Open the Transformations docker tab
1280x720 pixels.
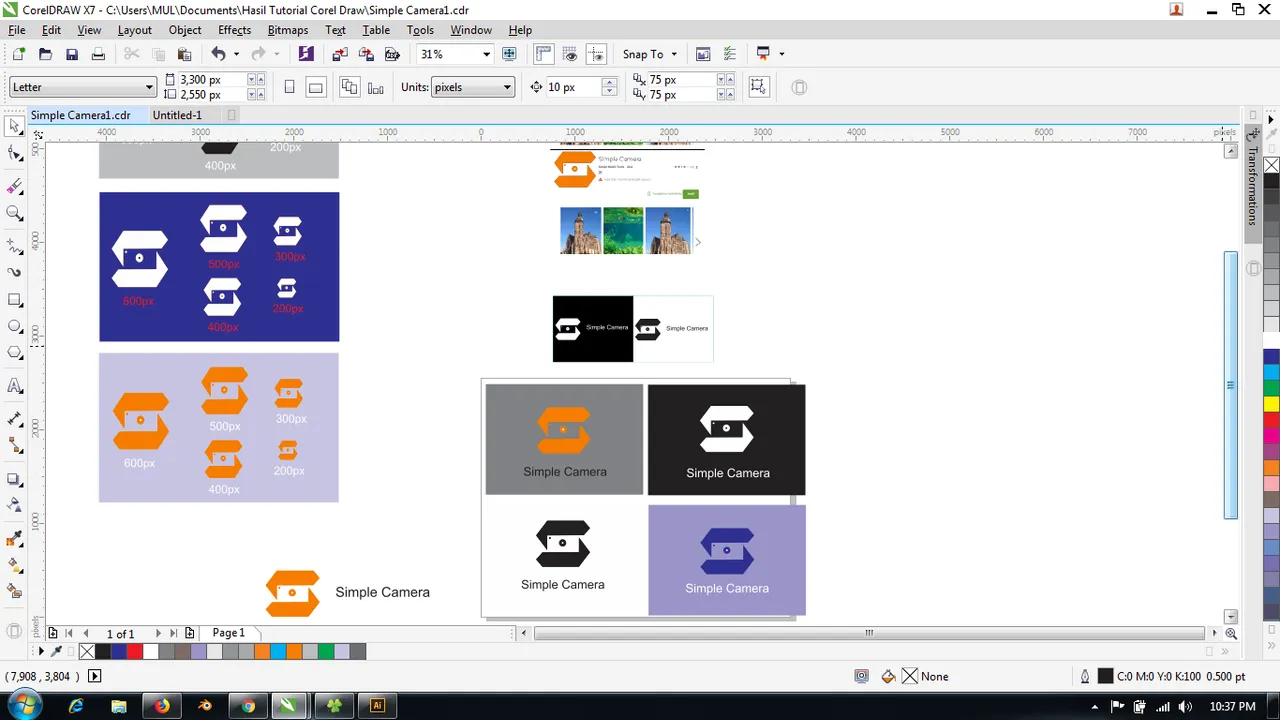pos(1253,185)
